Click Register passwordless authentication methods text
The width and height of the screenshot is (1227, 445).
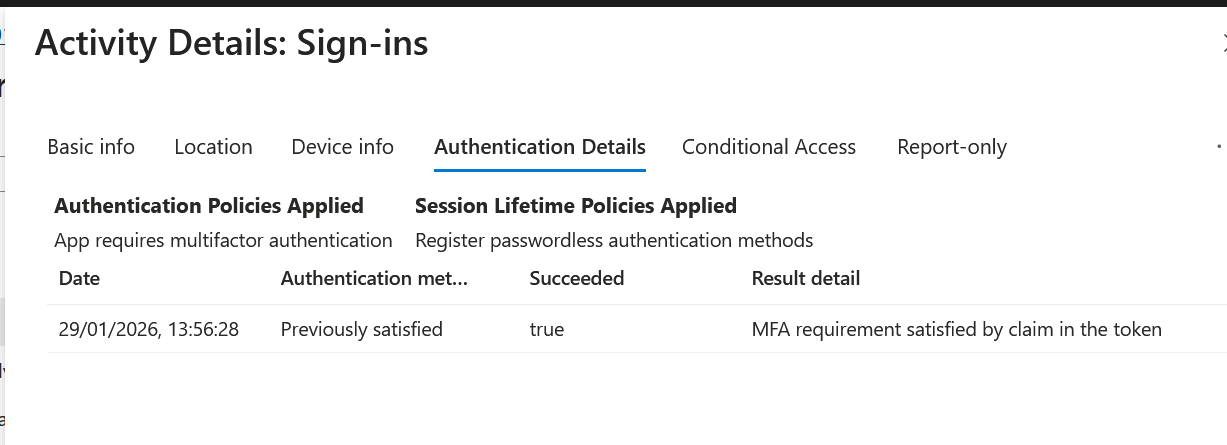(x=614, y=240)
